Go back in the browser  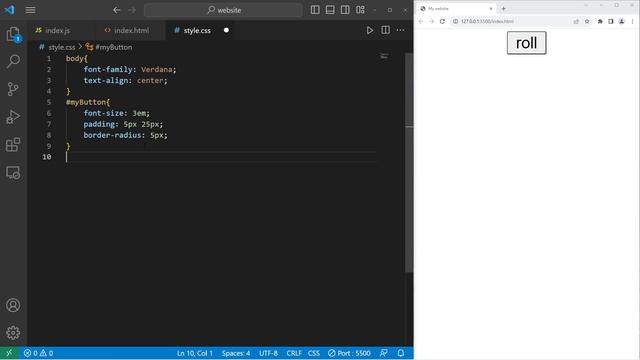coord(421,21)
